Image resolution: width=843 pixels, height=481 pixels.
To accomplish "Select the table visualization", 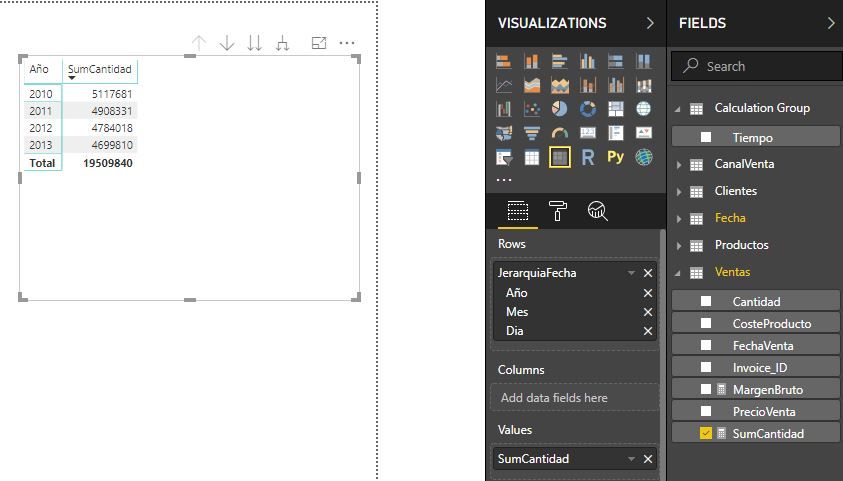I will tap(532, 157).
